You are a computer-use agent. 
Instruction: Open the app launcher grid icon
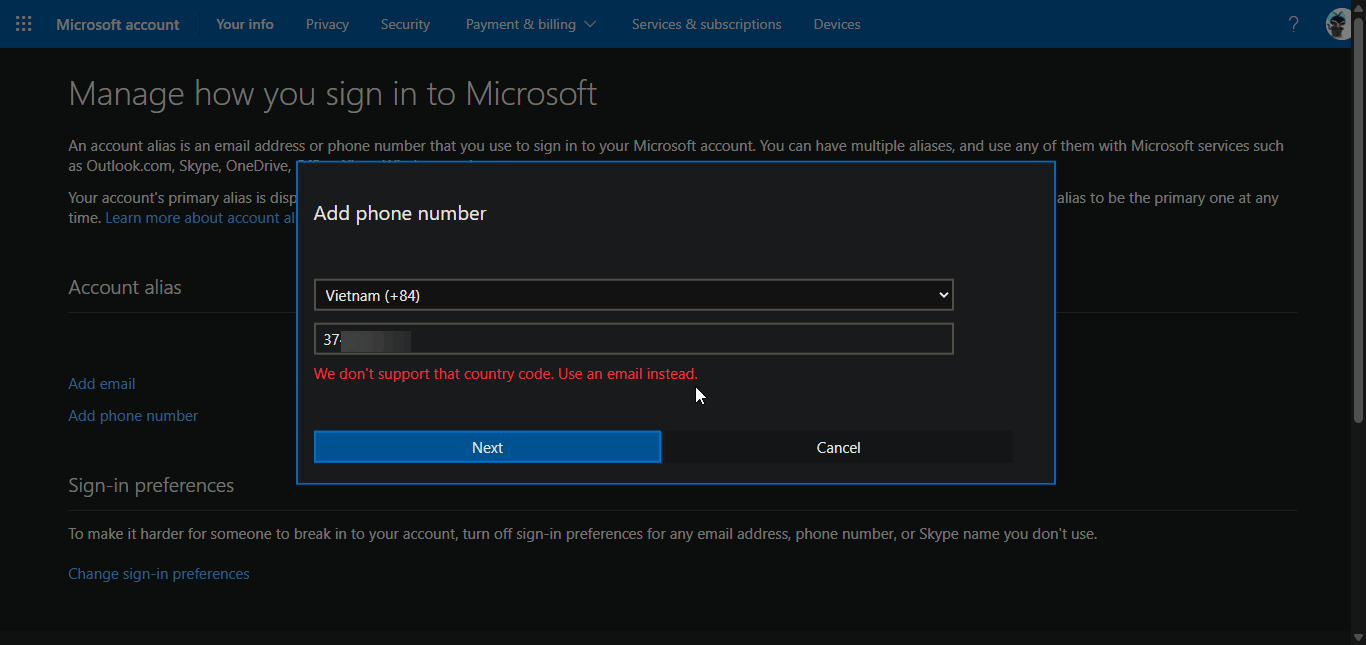click(x=24, y=24)
